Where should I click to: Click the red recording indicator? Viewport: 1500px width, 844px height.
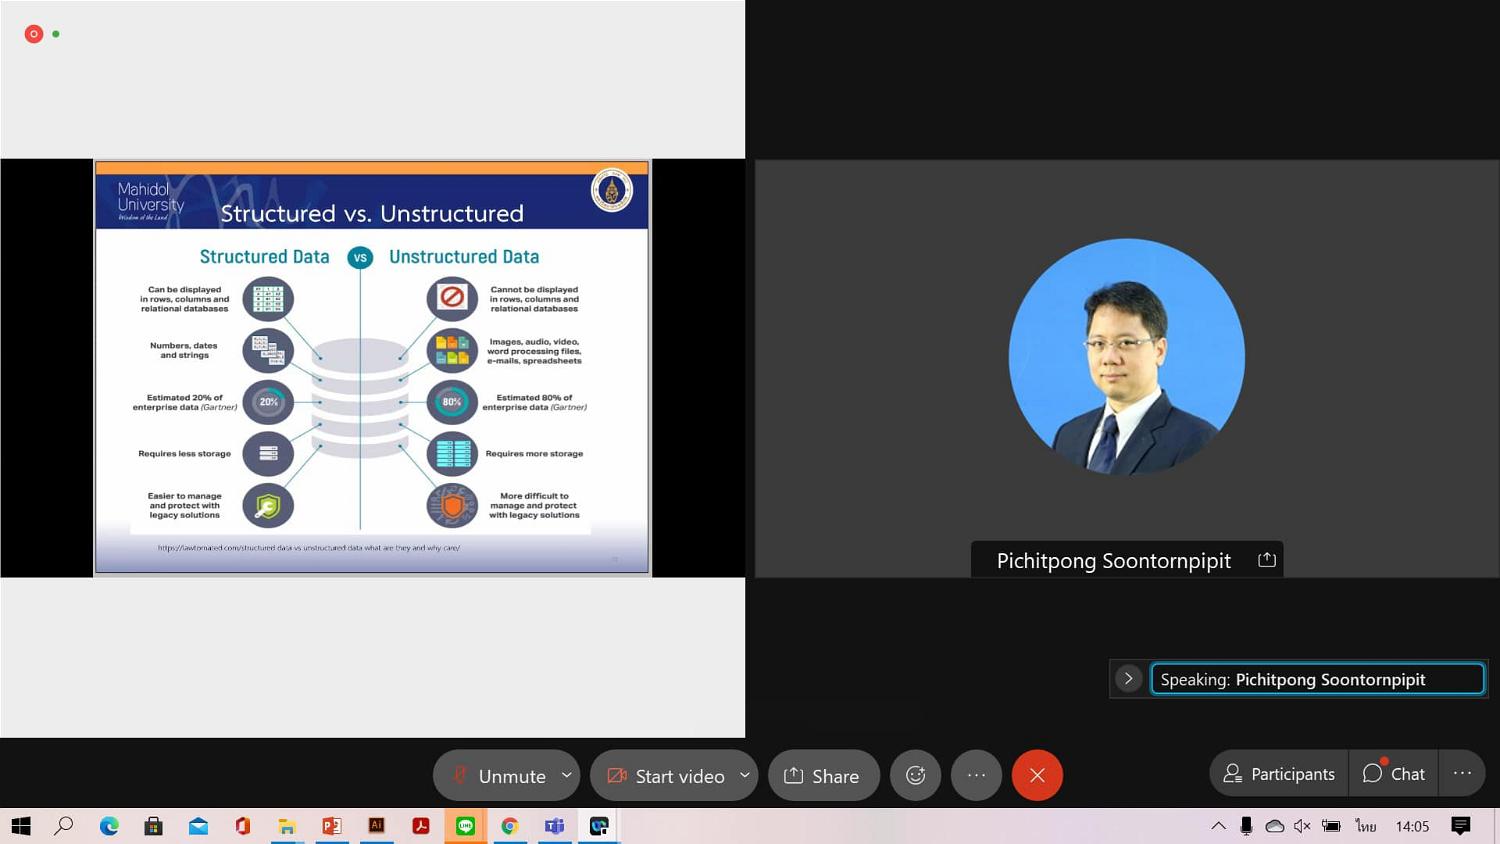(34, 34)
